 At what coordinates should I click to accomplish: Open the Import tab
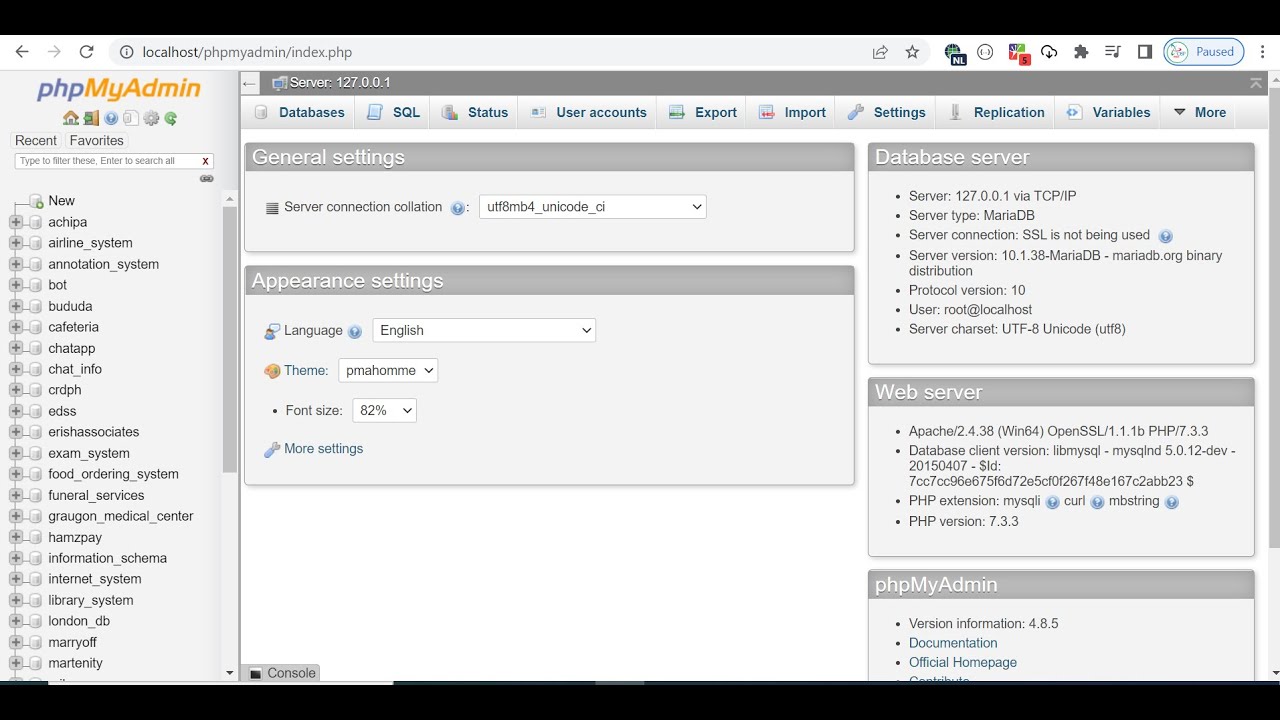[792, 112]
